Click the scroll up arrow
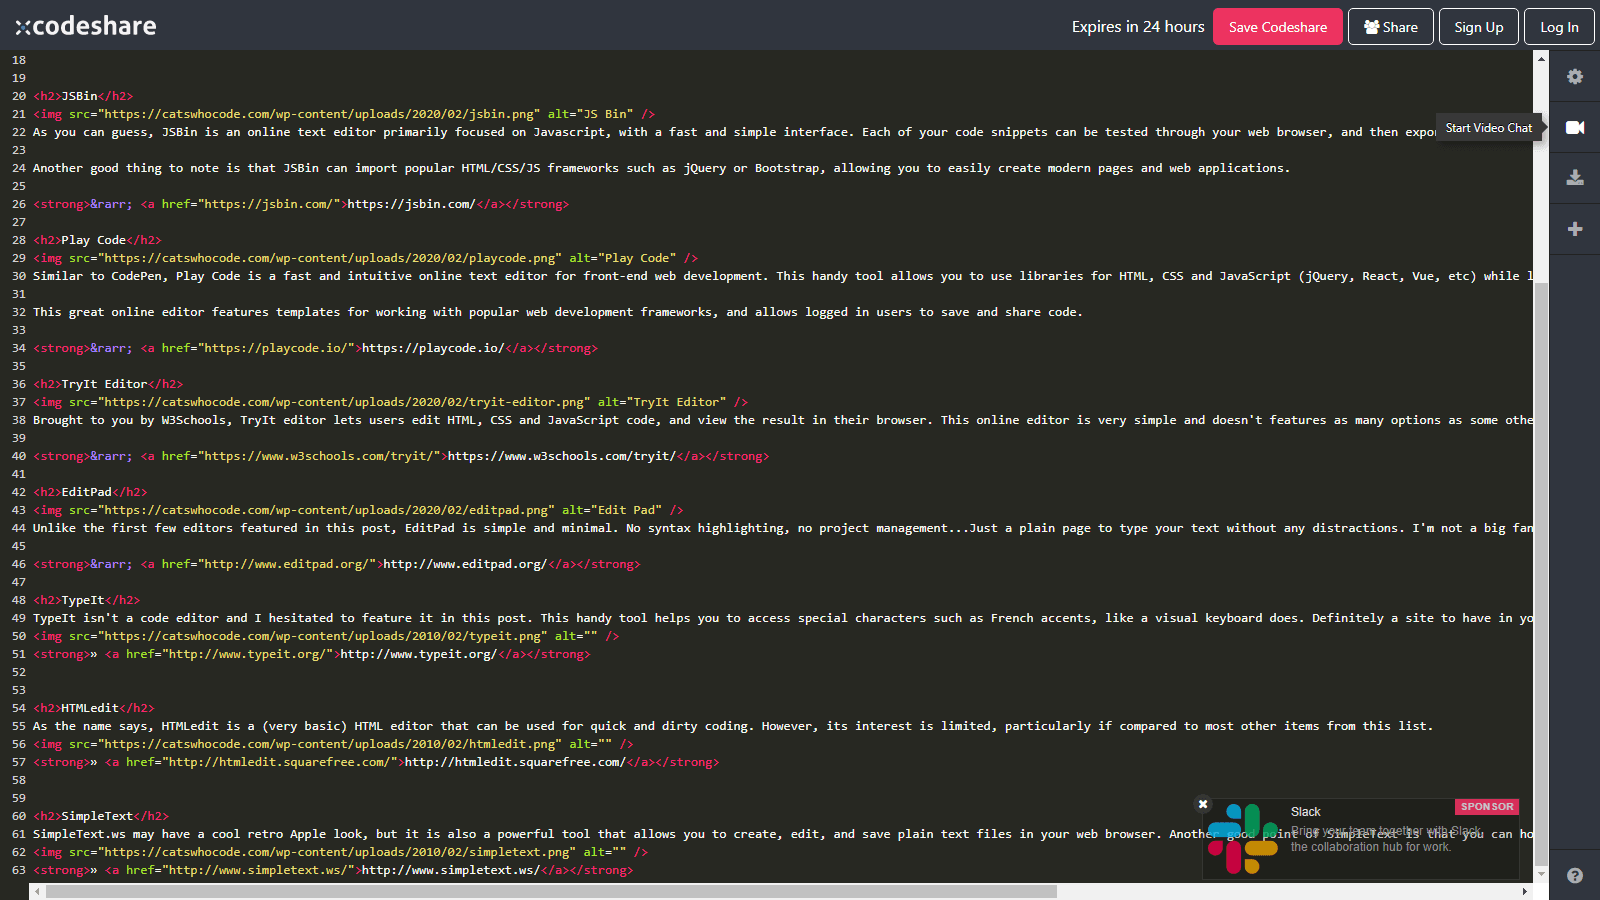This screenshot has width=1600, height=900. (x=1541, y=59)
